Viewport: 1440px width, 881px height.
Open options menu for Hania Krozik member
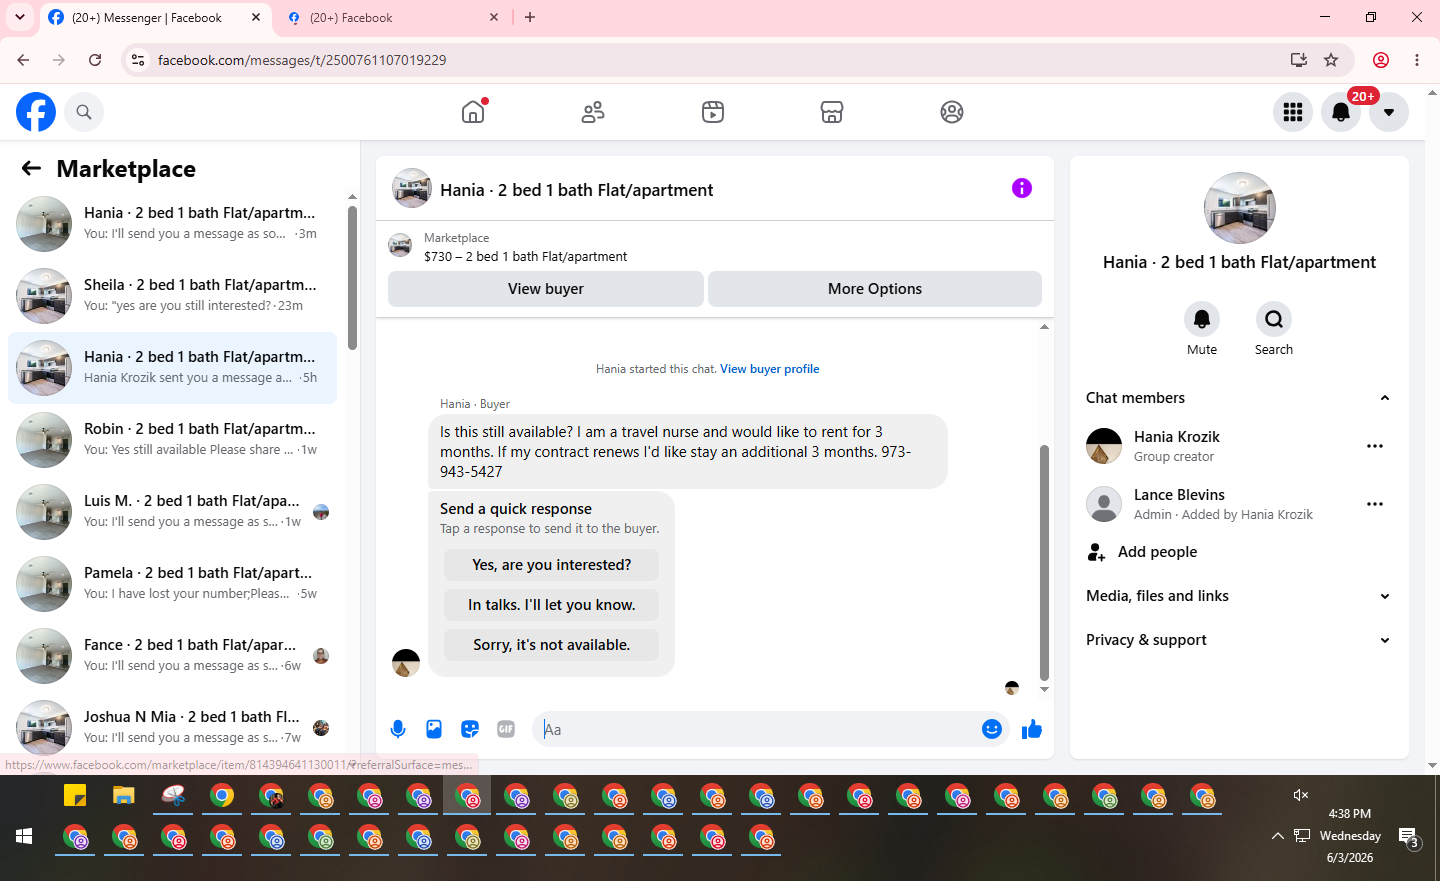click(x=1375, y=446)
